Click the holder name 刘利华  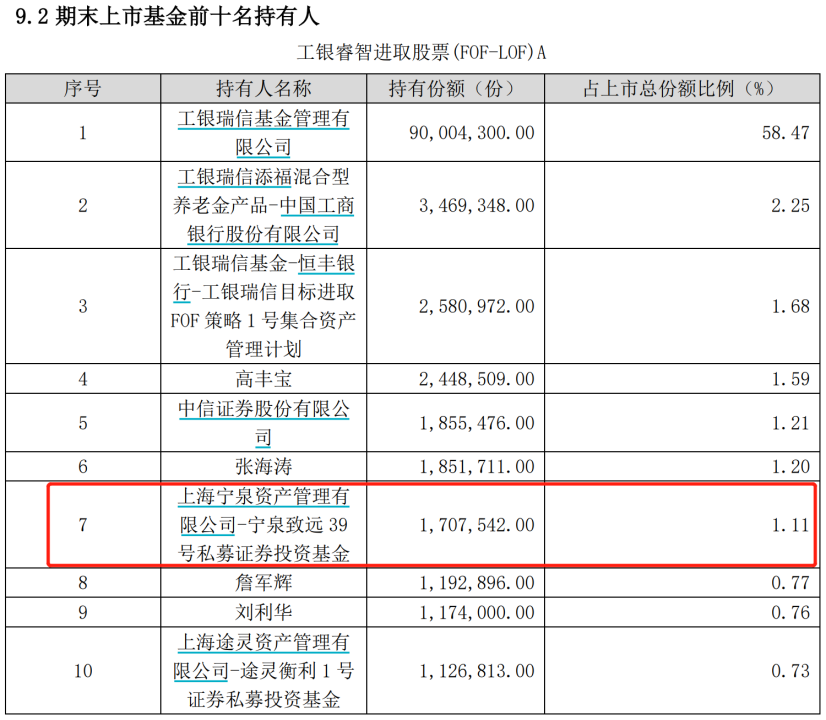point(264,611)
